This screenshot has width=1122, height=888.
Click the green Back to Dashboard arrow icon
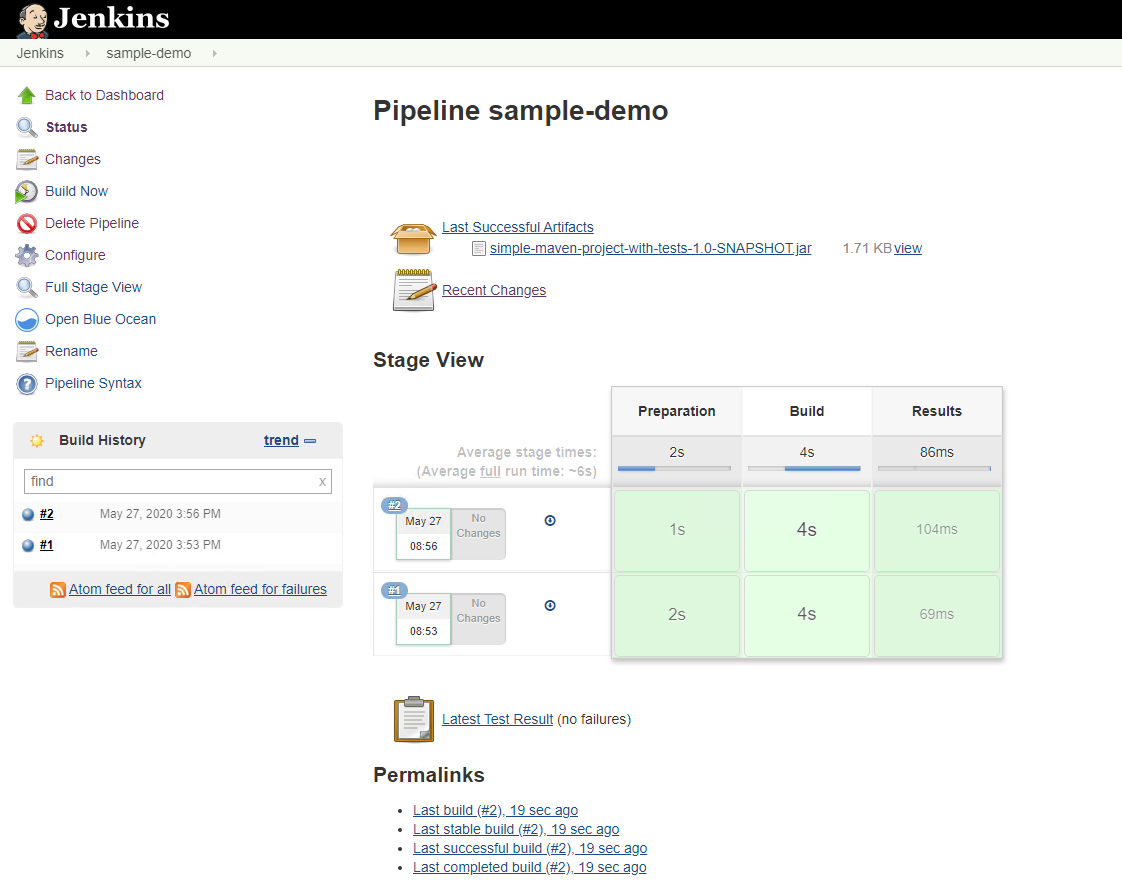(26, 95)
